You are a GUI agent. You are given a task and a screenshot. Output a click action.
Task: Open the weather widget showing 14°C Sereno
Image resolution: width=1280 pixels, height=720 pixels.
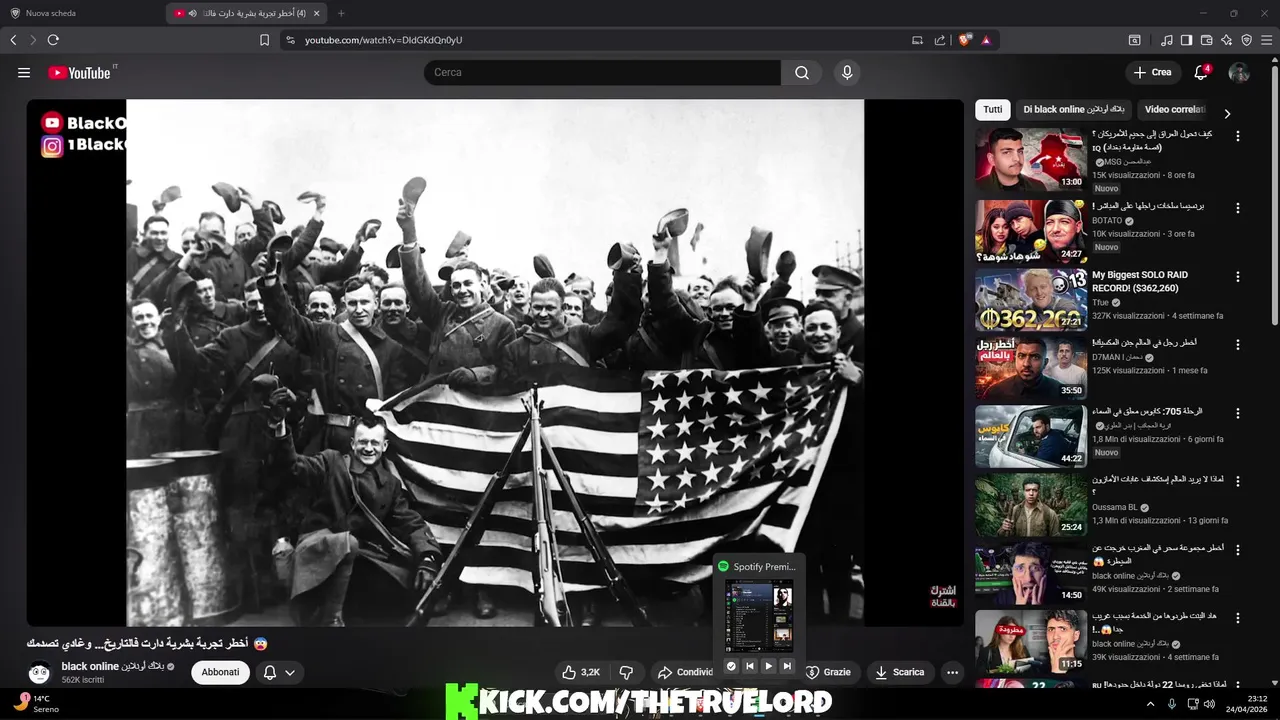36,704
